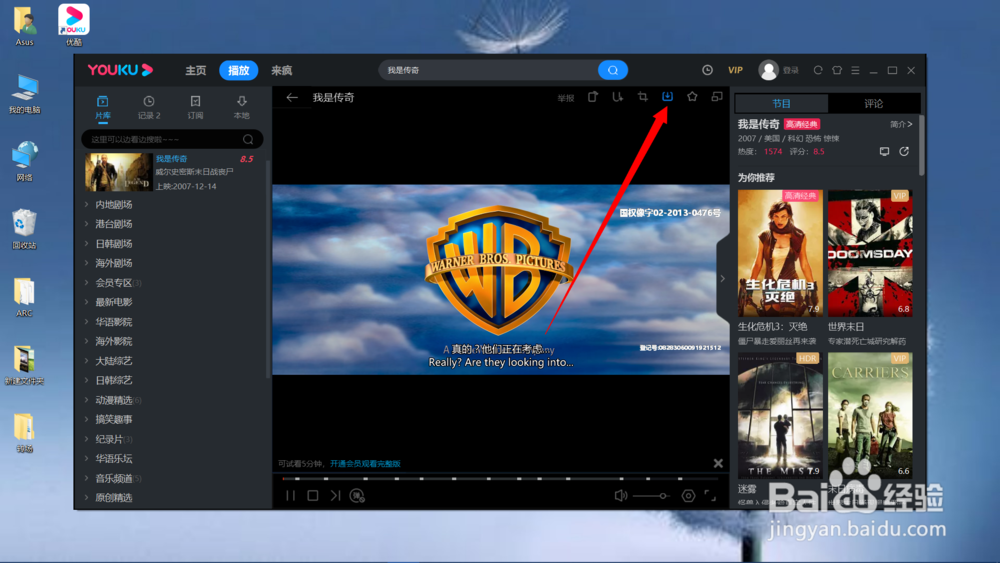Click the share arrow icon in the info panel
The height and width of the screenshot is (563, 1000).
(904, 152)
